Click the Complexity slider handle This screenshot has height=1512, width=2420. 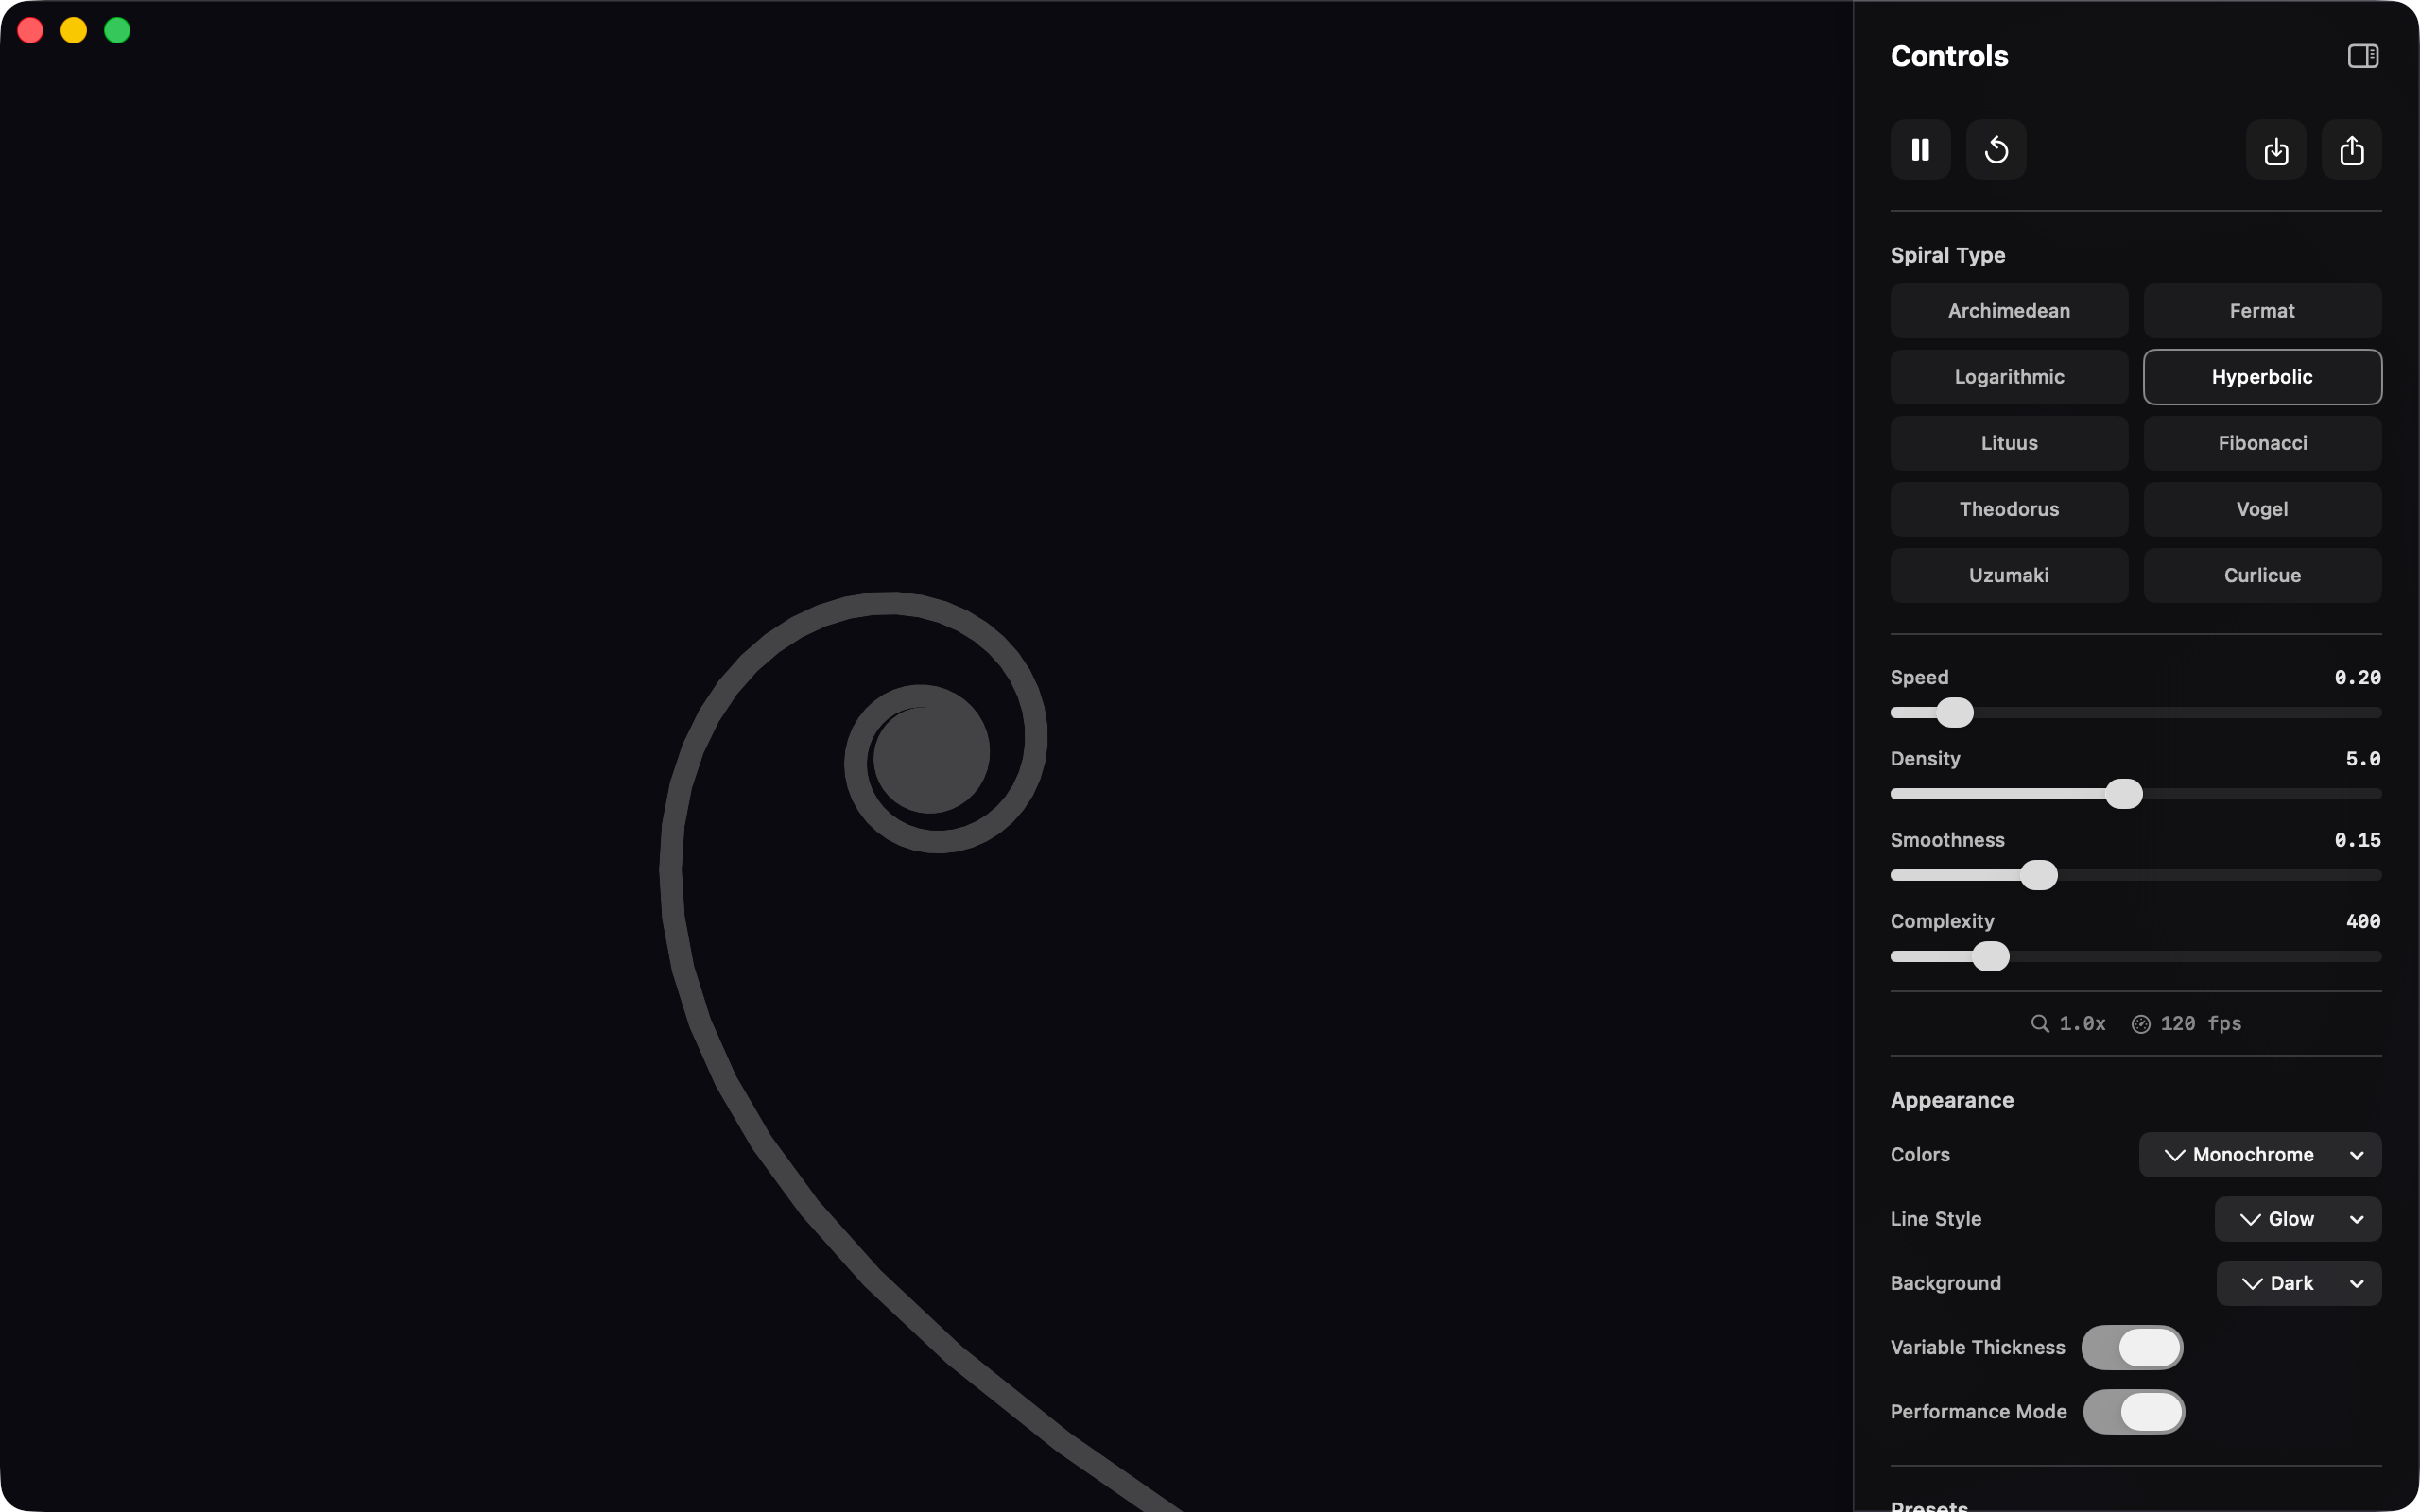1991,956
